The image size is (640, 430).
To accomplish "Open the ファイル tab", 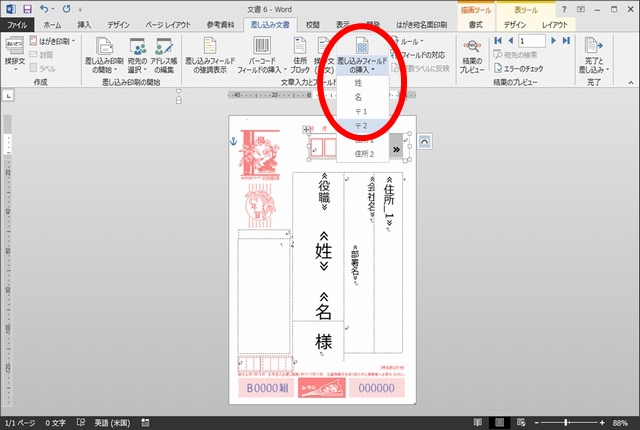I will pyautogui.click(x=17, y=25).
